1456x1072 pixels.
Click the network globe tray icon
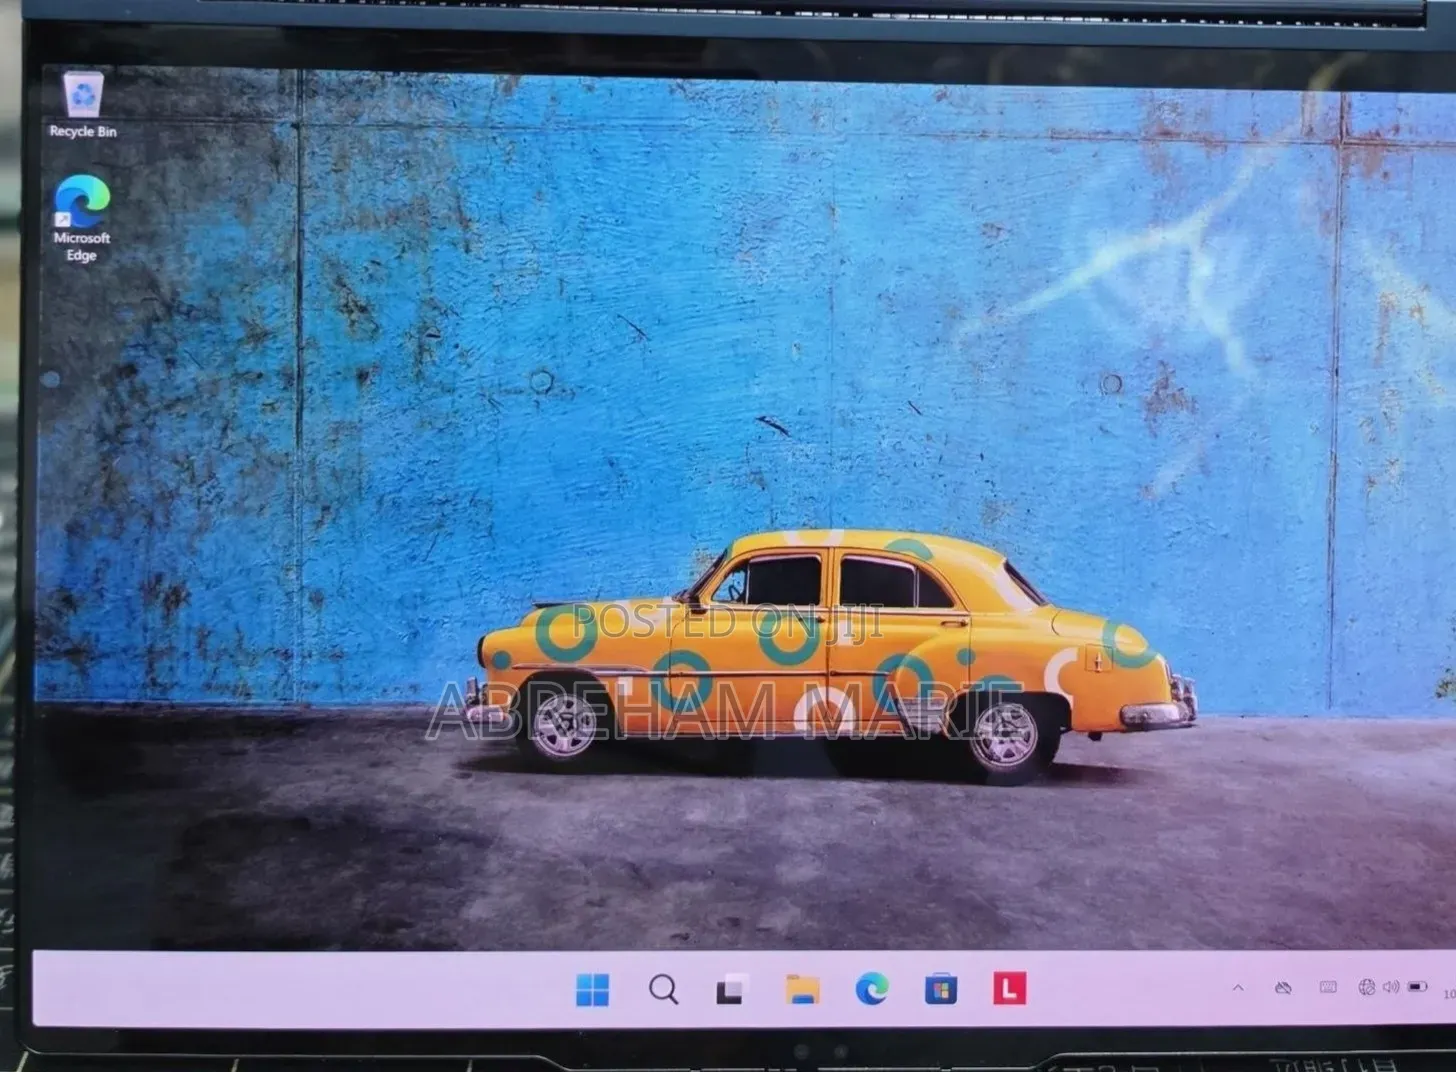coord(1367,988)
